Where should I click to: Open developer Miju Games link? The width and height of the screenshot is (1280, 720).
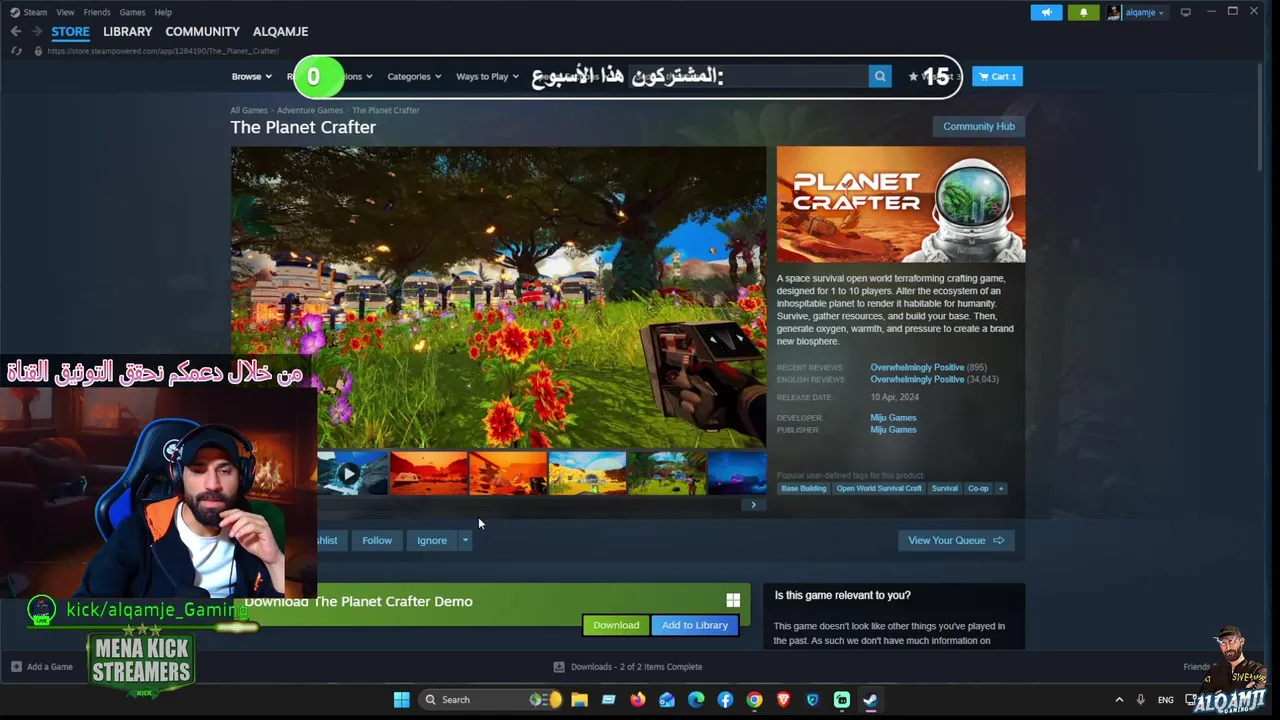point(893,418)
